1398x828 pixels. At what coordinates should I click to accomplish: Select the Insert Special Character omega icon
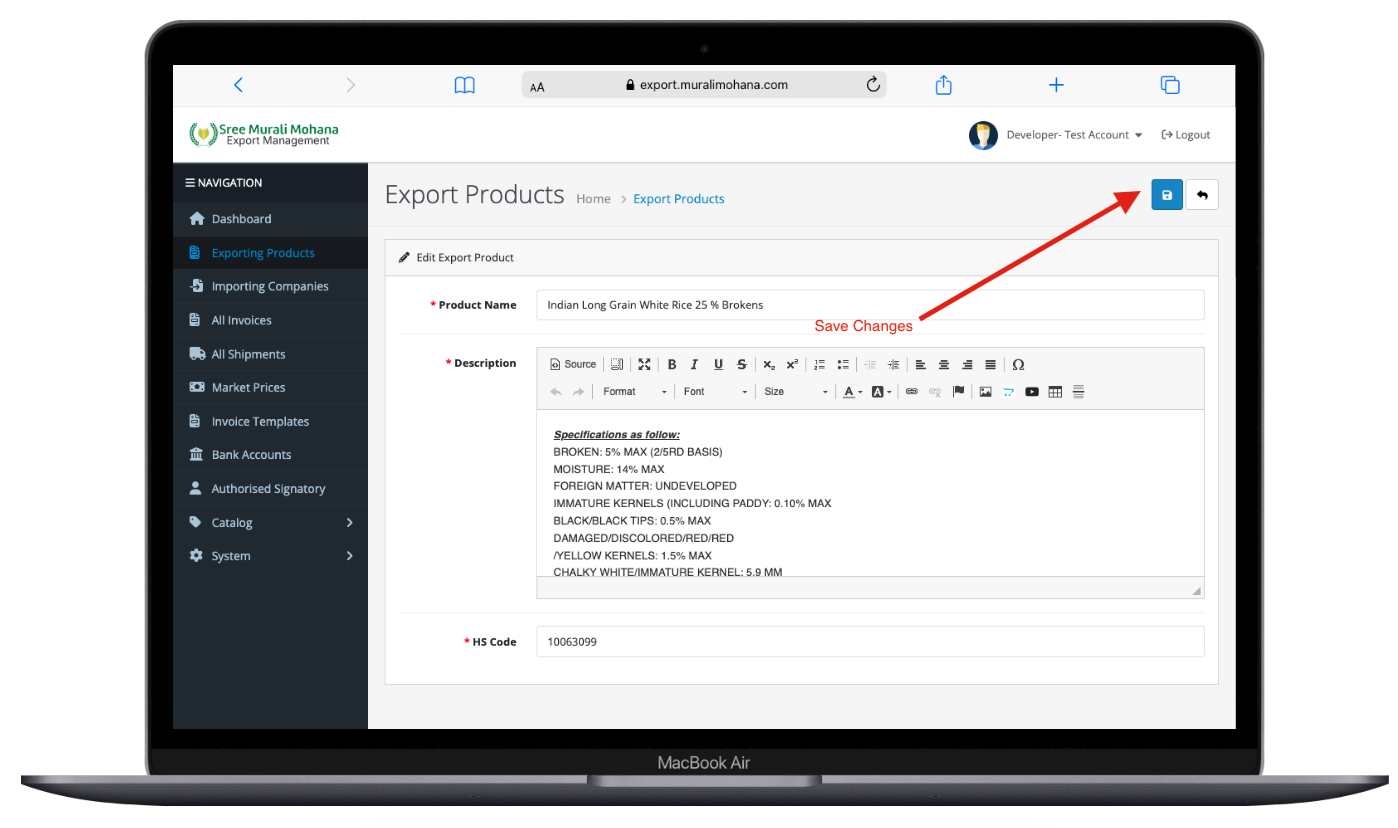(x=1018, y=364)
